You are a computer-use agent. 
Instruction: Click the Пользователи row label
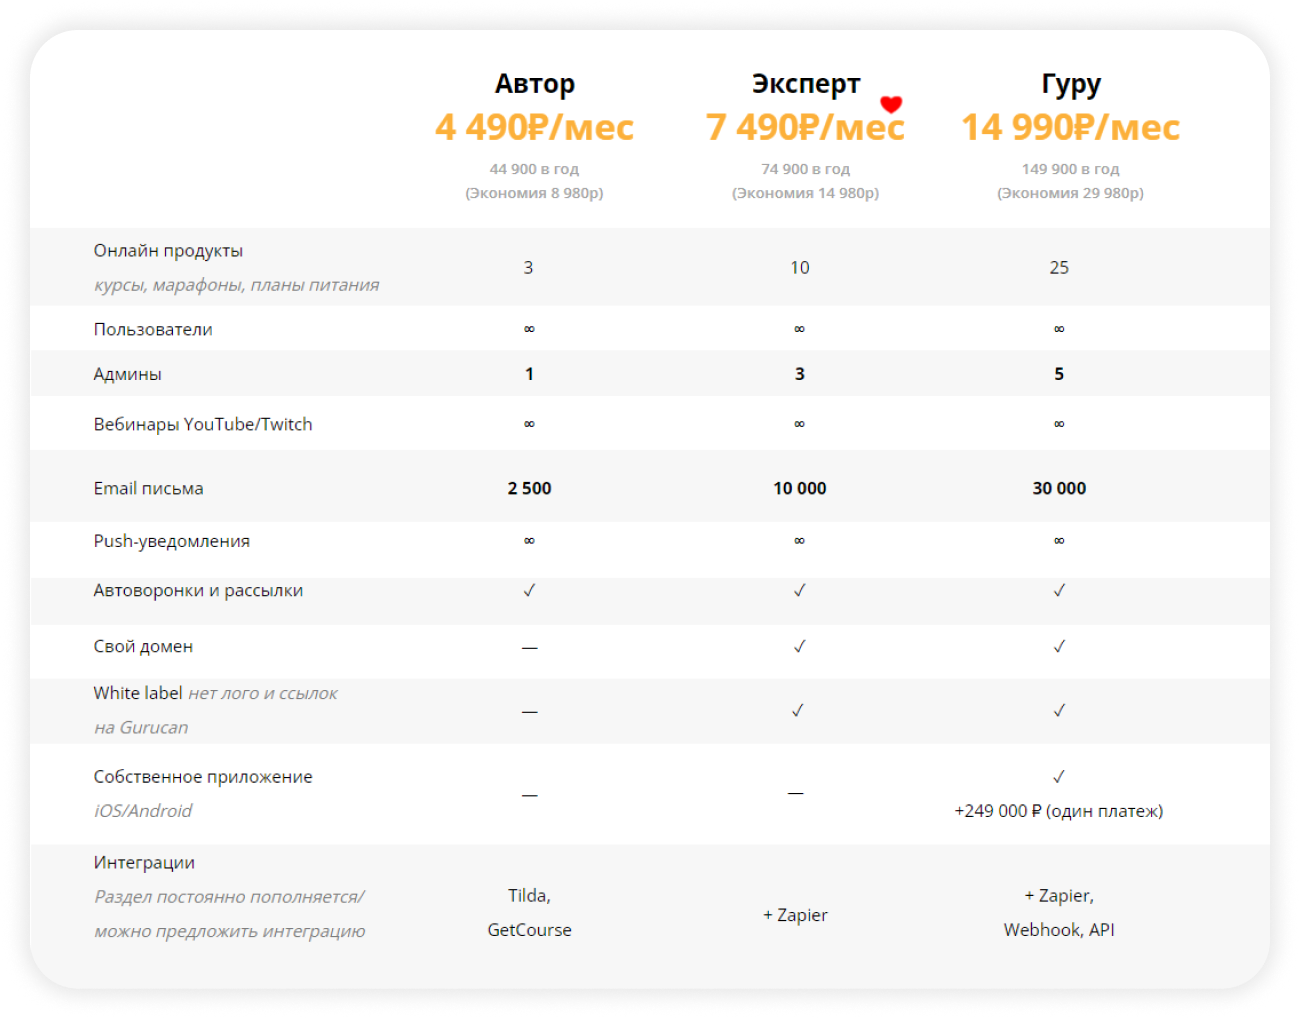point(153,329)
